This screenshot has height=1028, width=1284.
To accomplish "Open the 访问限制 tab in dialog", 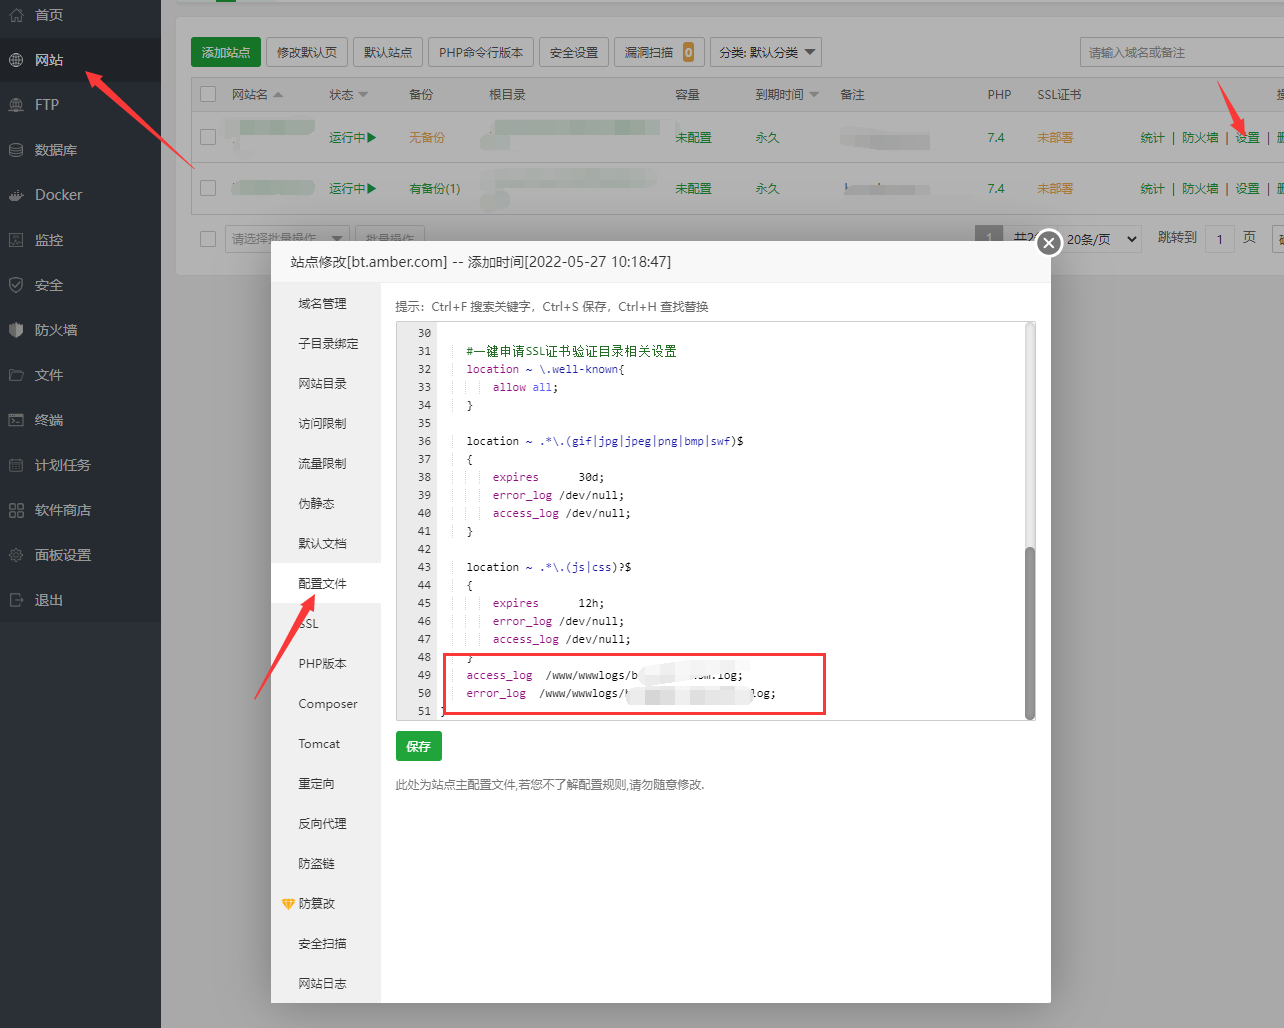I will pos(323,424).
